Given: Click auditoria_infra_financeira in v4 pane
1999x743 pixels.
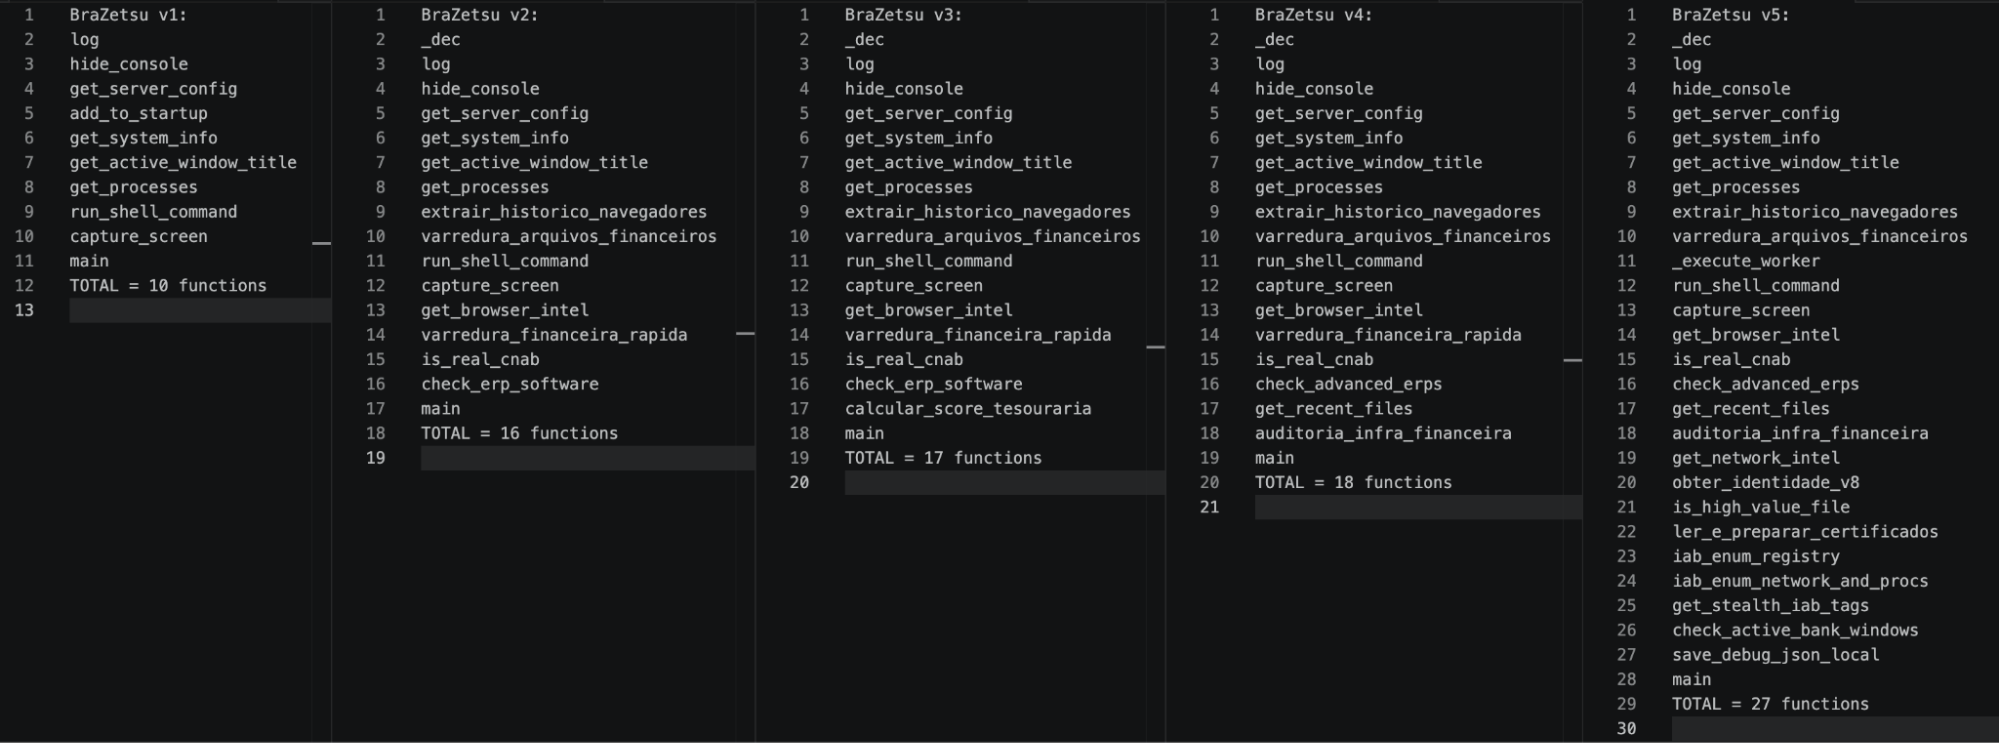Looking at the screenshot, I should point(1383,433).
